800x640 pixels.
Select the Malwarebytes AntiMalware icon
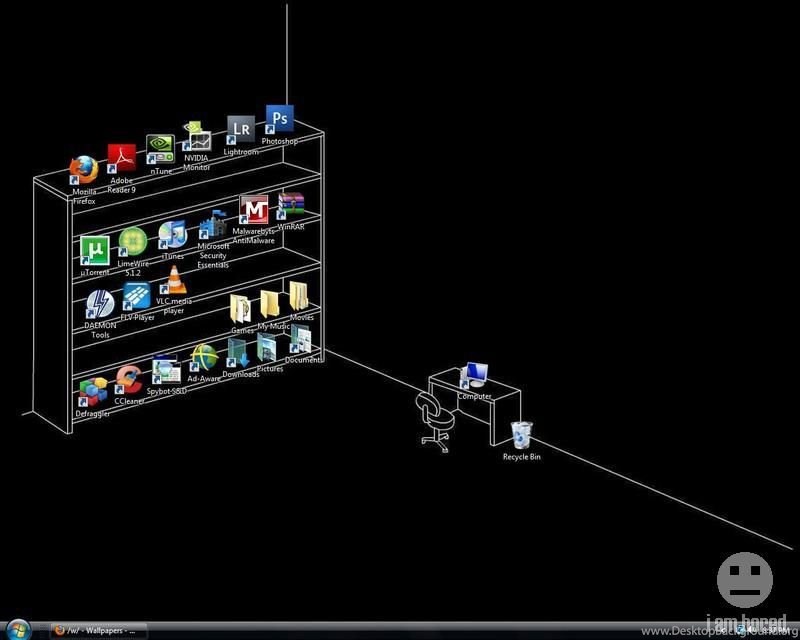(x=254, y=210)
